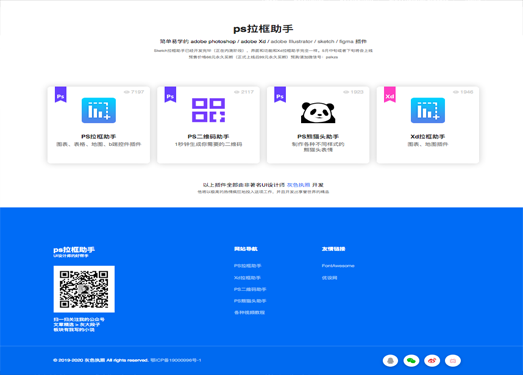This screenshot has height=375, width=523.
Task: Click the ICP registration number link in footer
Action: click(x=176, y=360)
